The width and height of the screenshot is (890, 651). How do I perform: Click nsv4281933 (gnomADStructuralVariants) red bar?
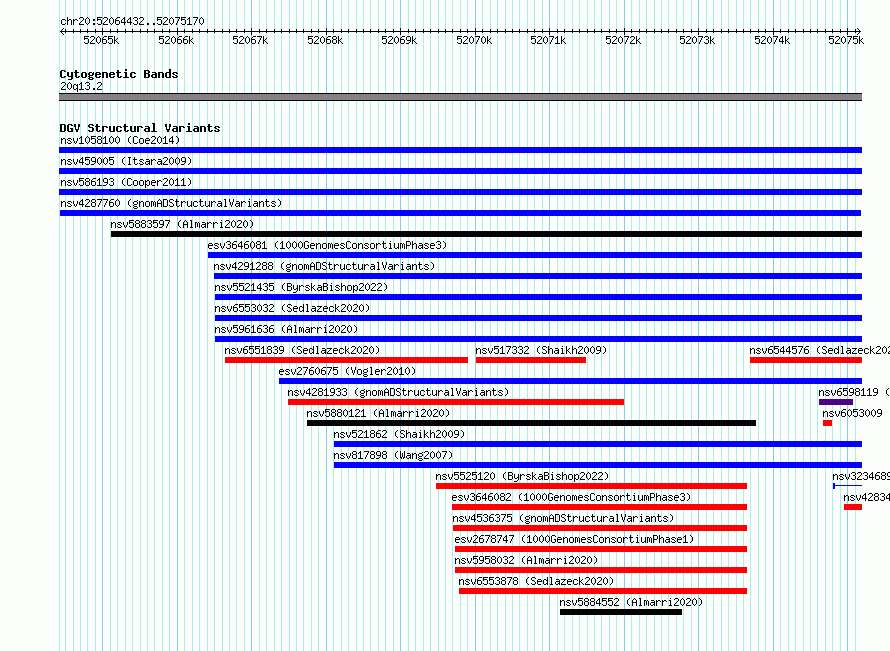tap(456, 402)
